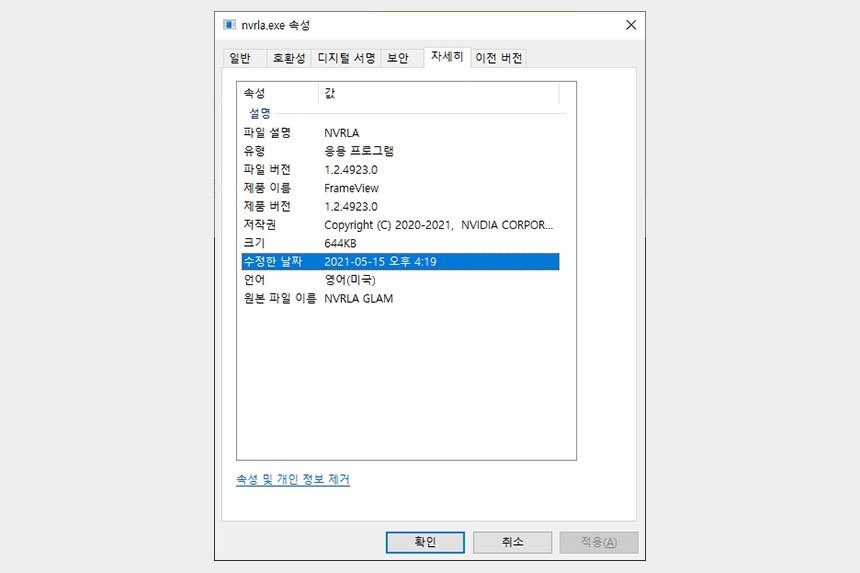The height and width of the screenshot is (573, 860).
Task: Close the nvrla.exe properties dialog
Action: tap(631, 25)
